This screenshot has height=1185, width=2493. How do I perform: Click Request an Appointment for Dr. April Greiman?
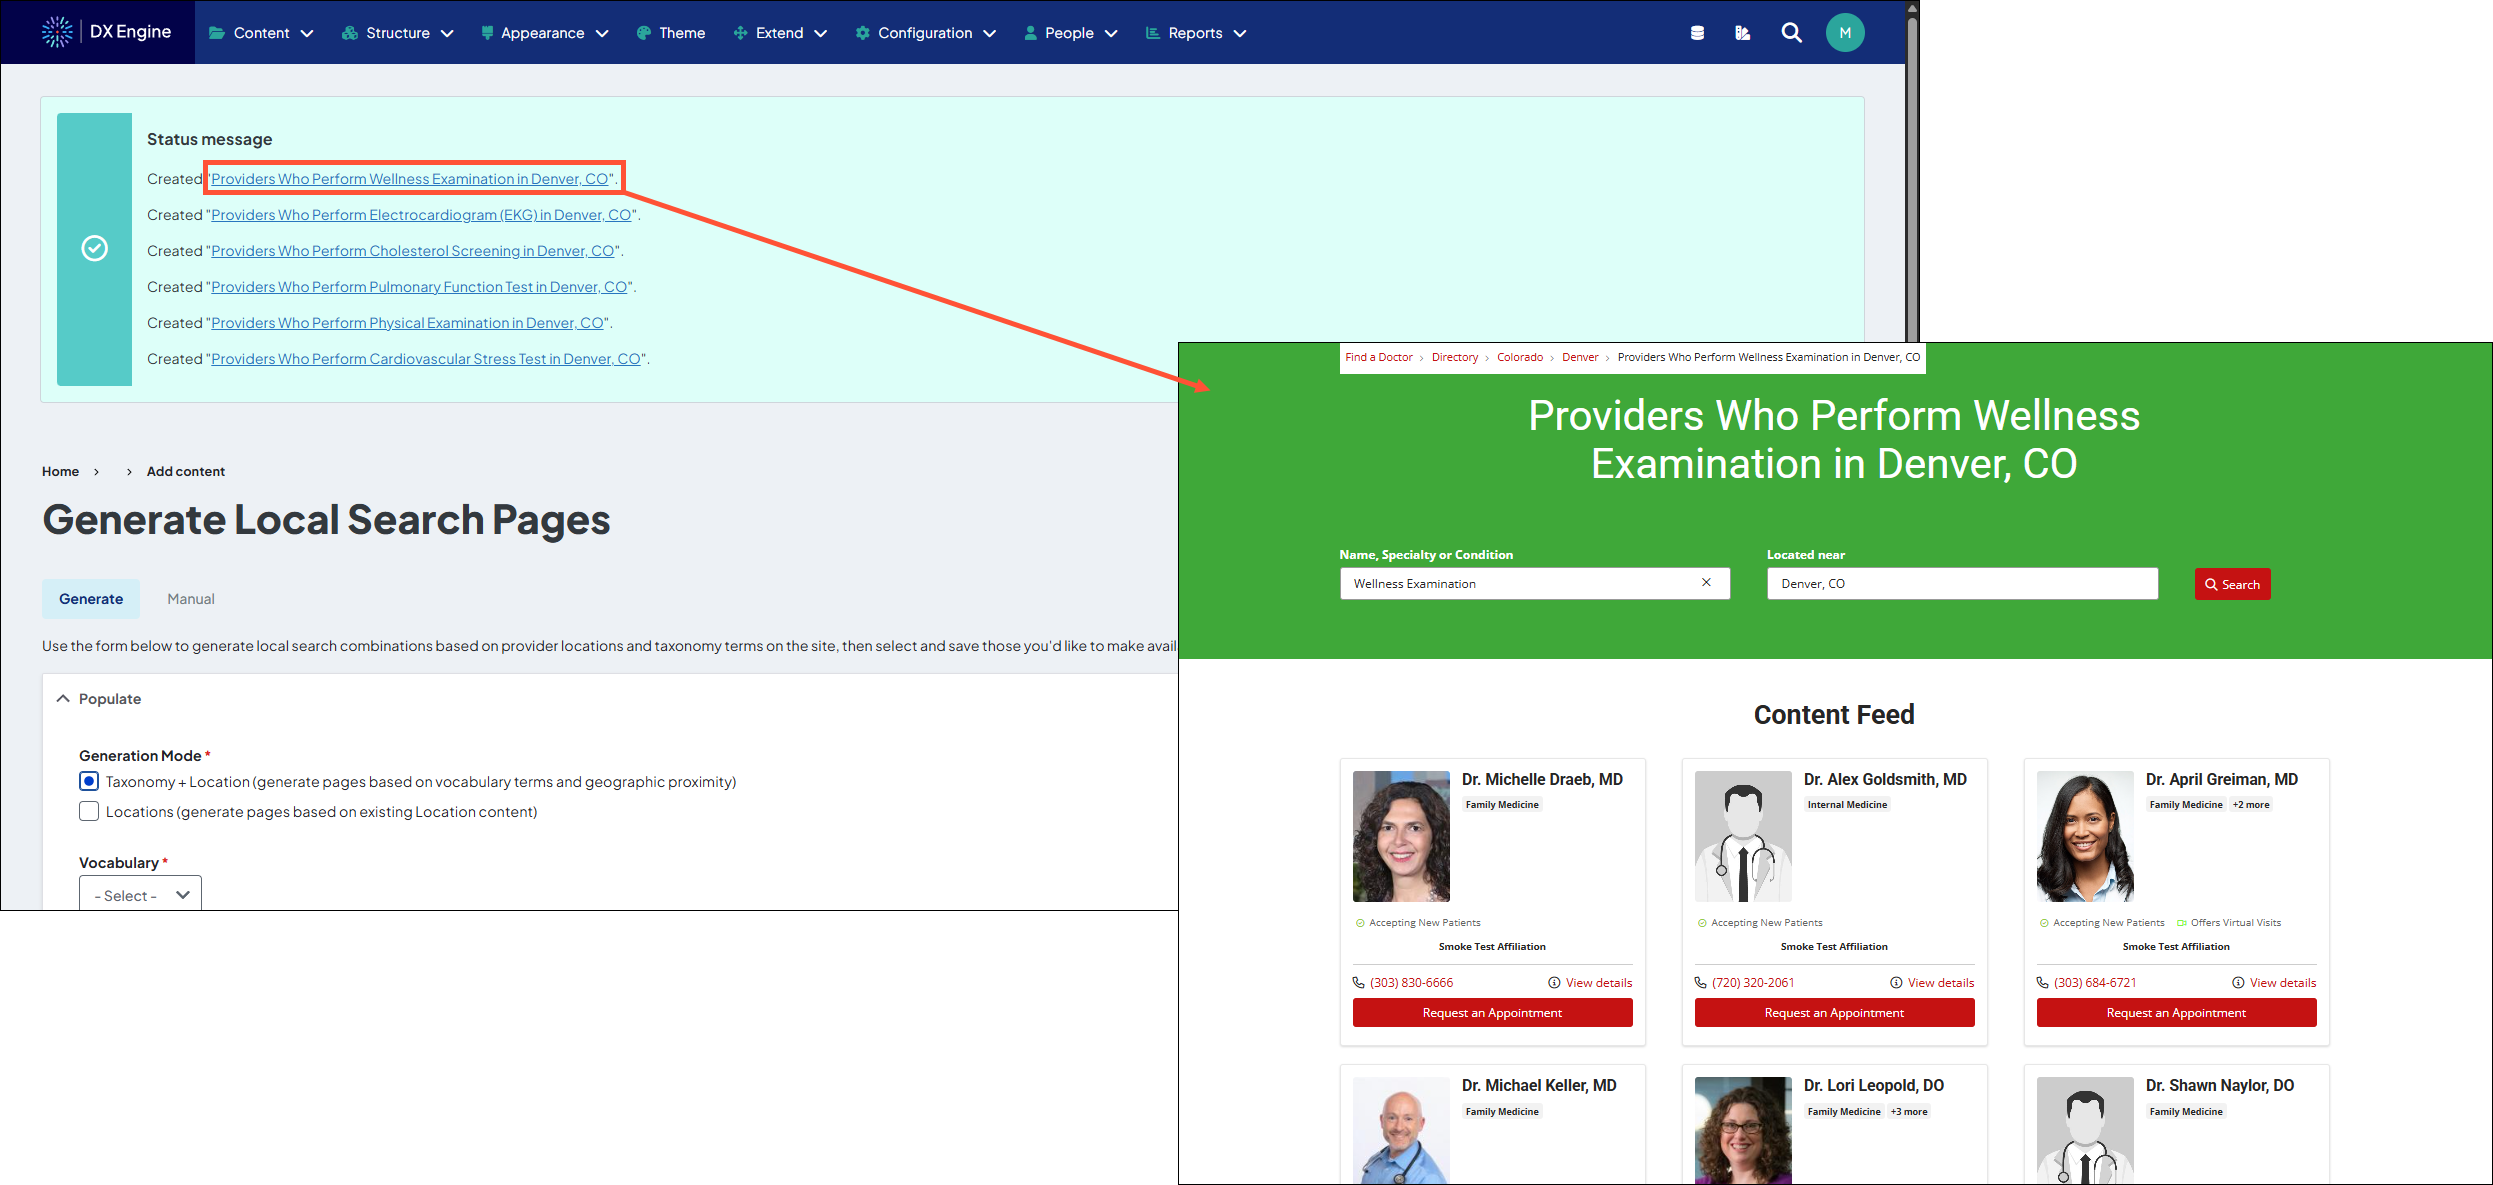[2176, 1012]
